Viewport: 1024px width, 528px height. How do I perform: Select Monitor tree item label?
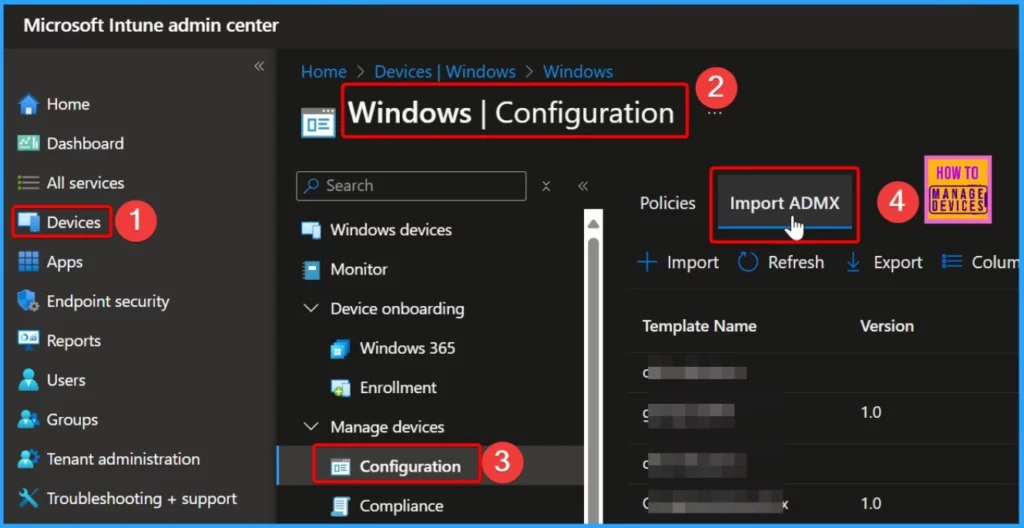[359, 269]
